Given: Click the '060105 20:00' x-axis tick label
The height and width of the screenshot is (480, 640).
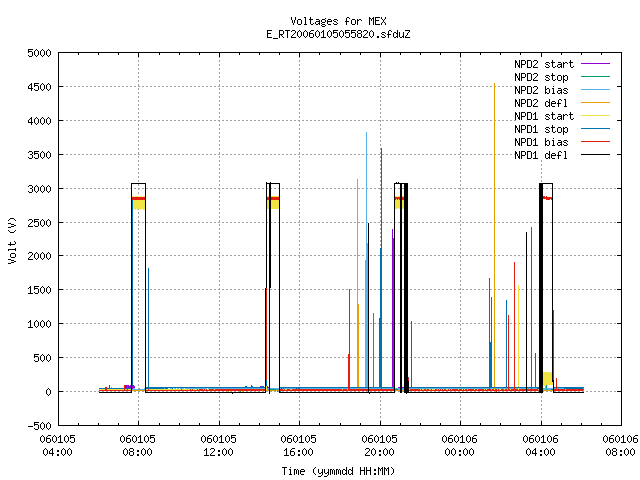Looking at the screenshot, I should click(379, 446).
